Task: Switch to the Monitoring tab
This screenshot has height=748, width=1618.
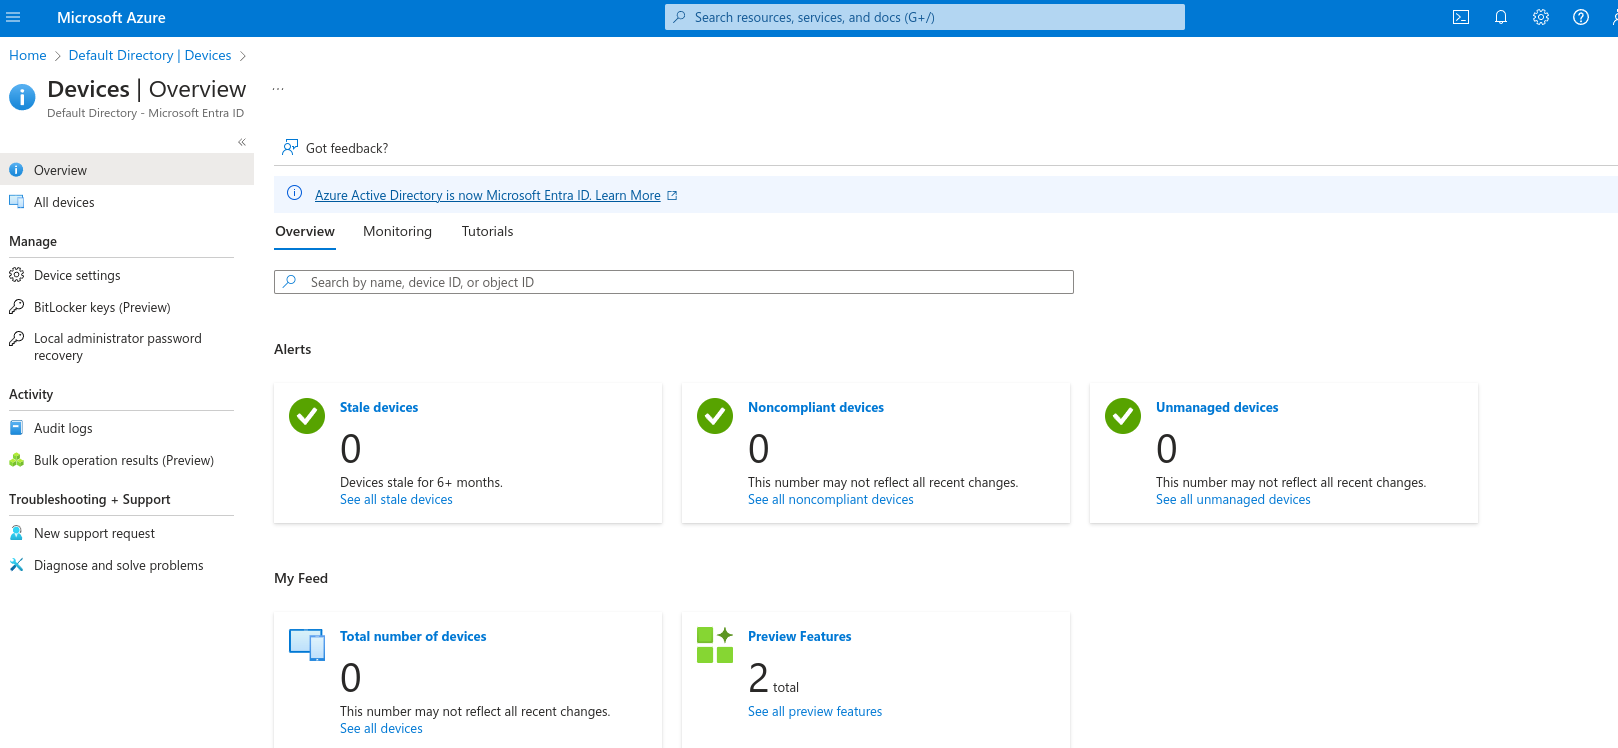Action: 397,231
